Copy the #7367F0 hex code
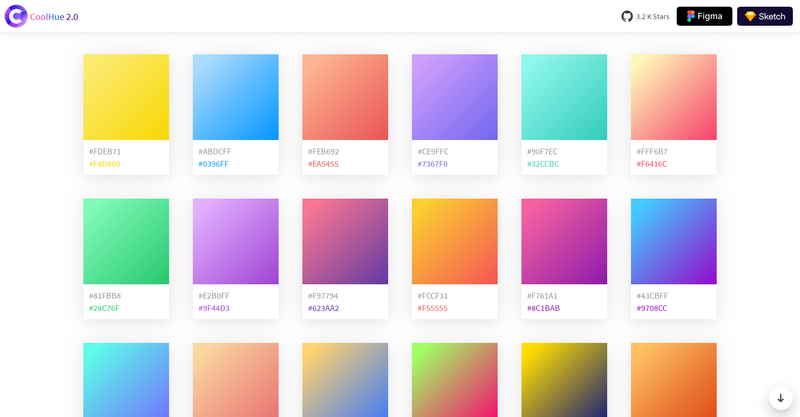Viewport: 800px width, 417px height. [x=433, y=164]
